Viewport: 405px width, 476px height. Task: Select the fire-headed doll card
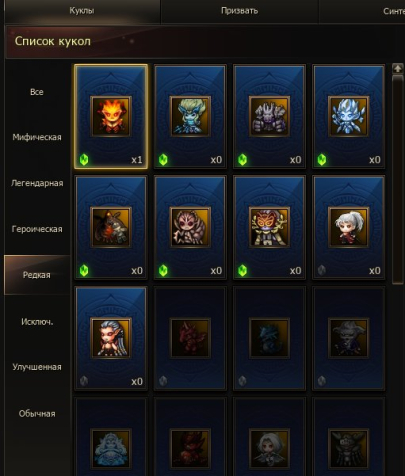[111, 116]
